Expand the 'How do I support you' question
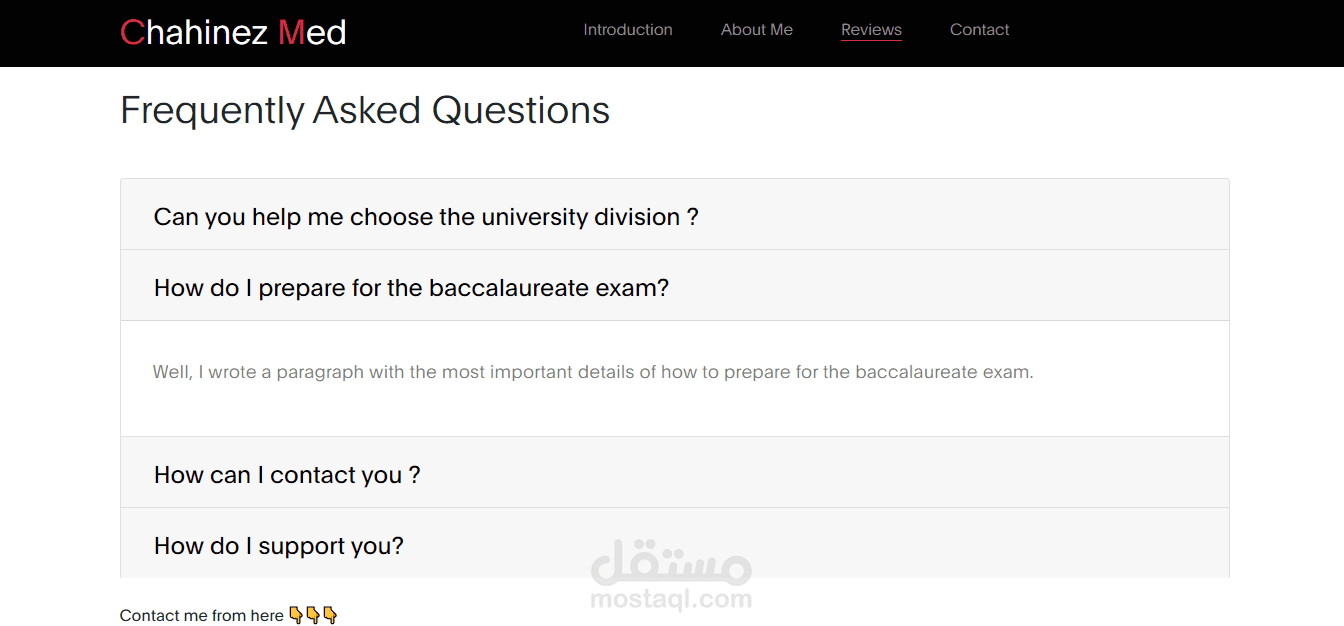Image resolution: width=1344 pixels, height=626 pixels. coord(279,546)
